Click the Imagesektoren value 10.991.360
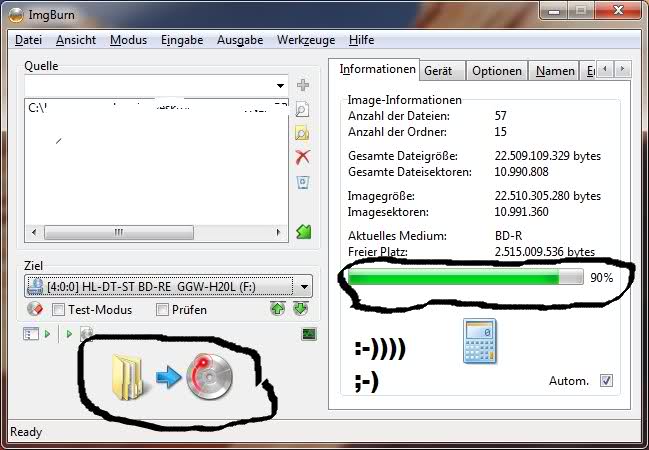Screen dimensions: 649x450 tap(521, 212)
